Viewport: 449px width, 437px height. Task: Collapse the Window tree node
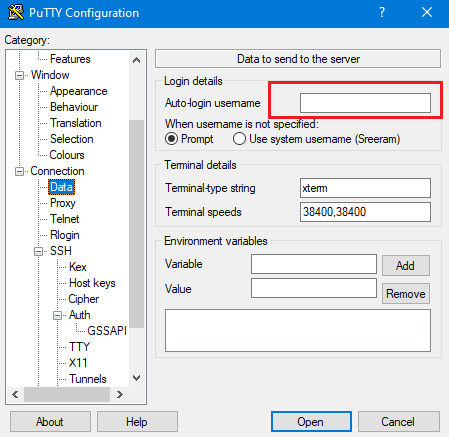click(20, 75)
